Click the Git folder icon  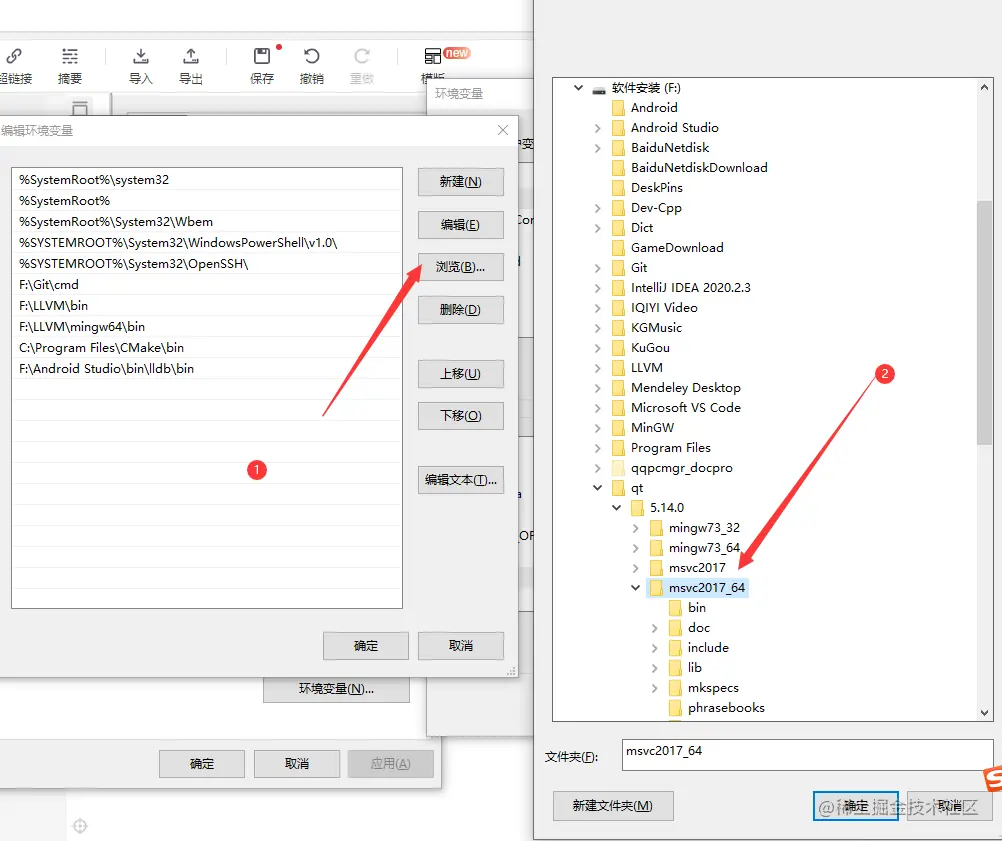point(618,268)
